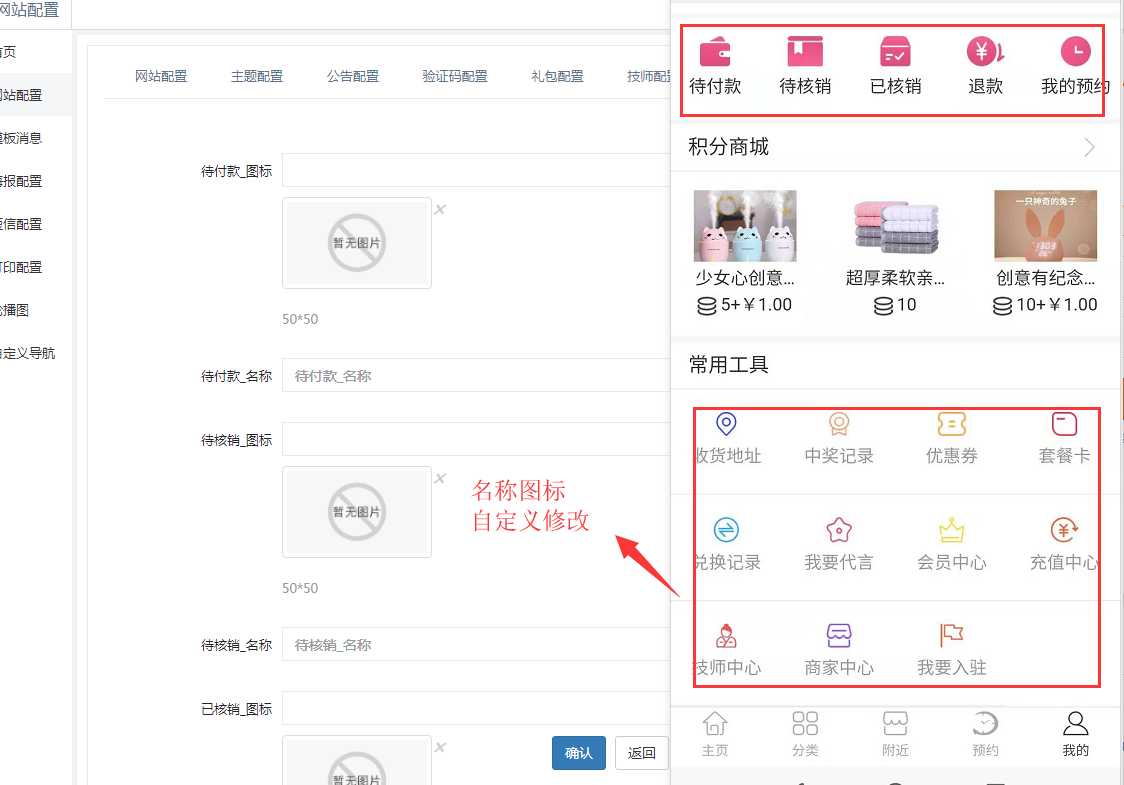The image size is (1124, 785).
Task: Focus the 待付款_图标 path field
Action: coord(476,170)
